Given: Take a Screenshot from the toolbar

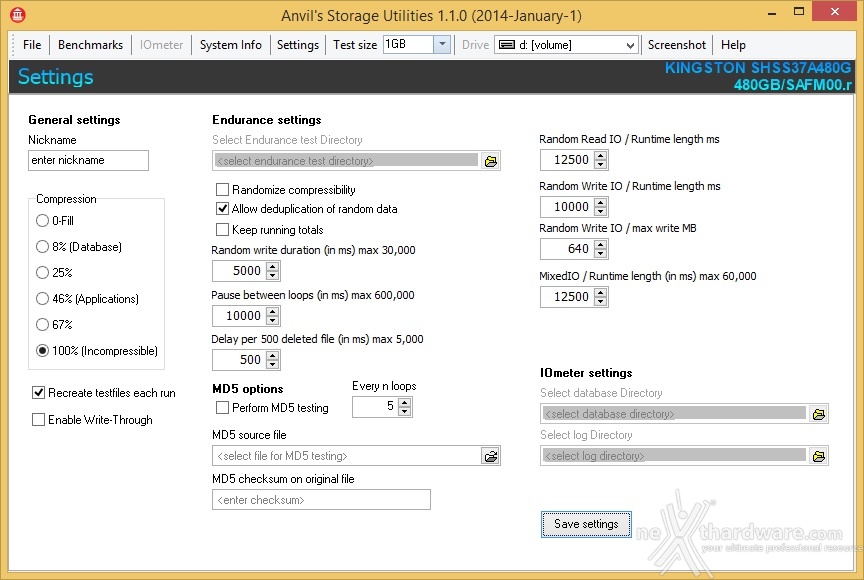Looking at the screenshot, I should pyautogui.click(x=677, y=45).
